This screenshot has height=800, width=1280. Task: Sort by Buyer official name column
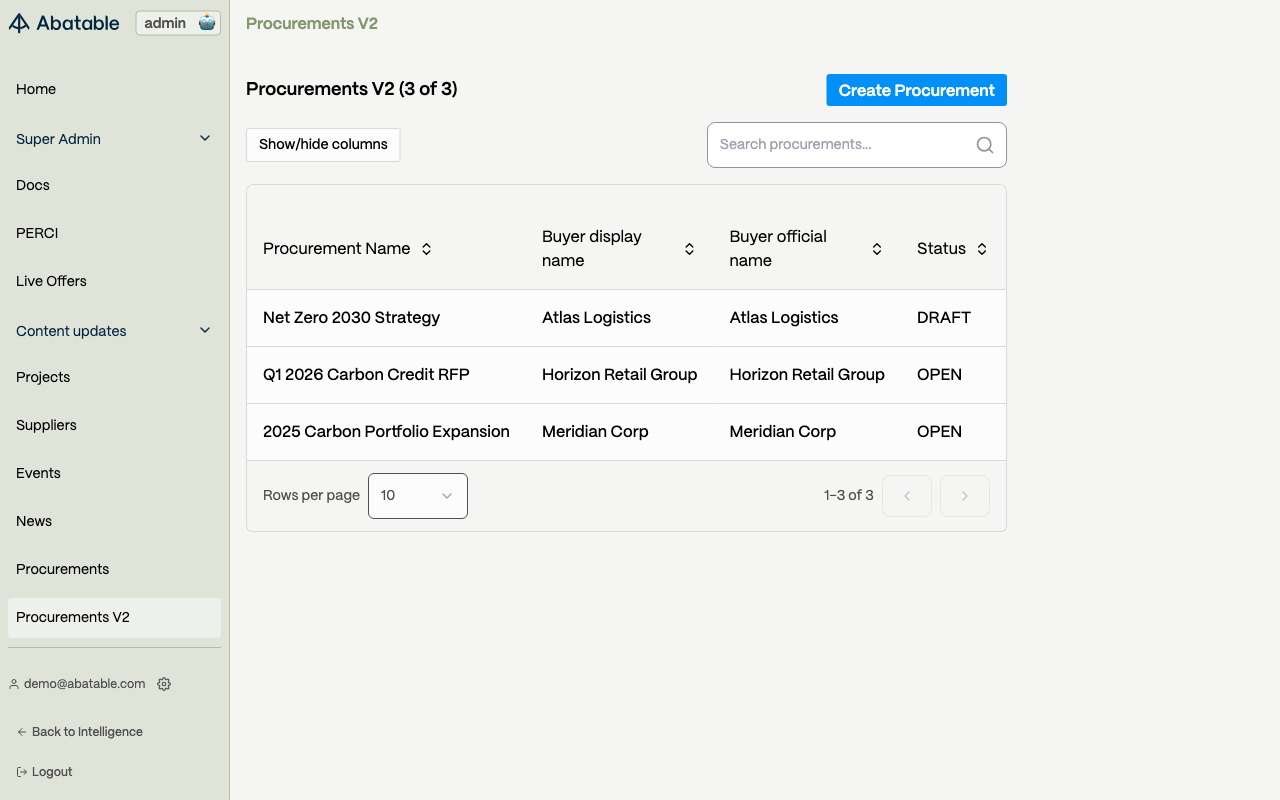click(877, 249)
